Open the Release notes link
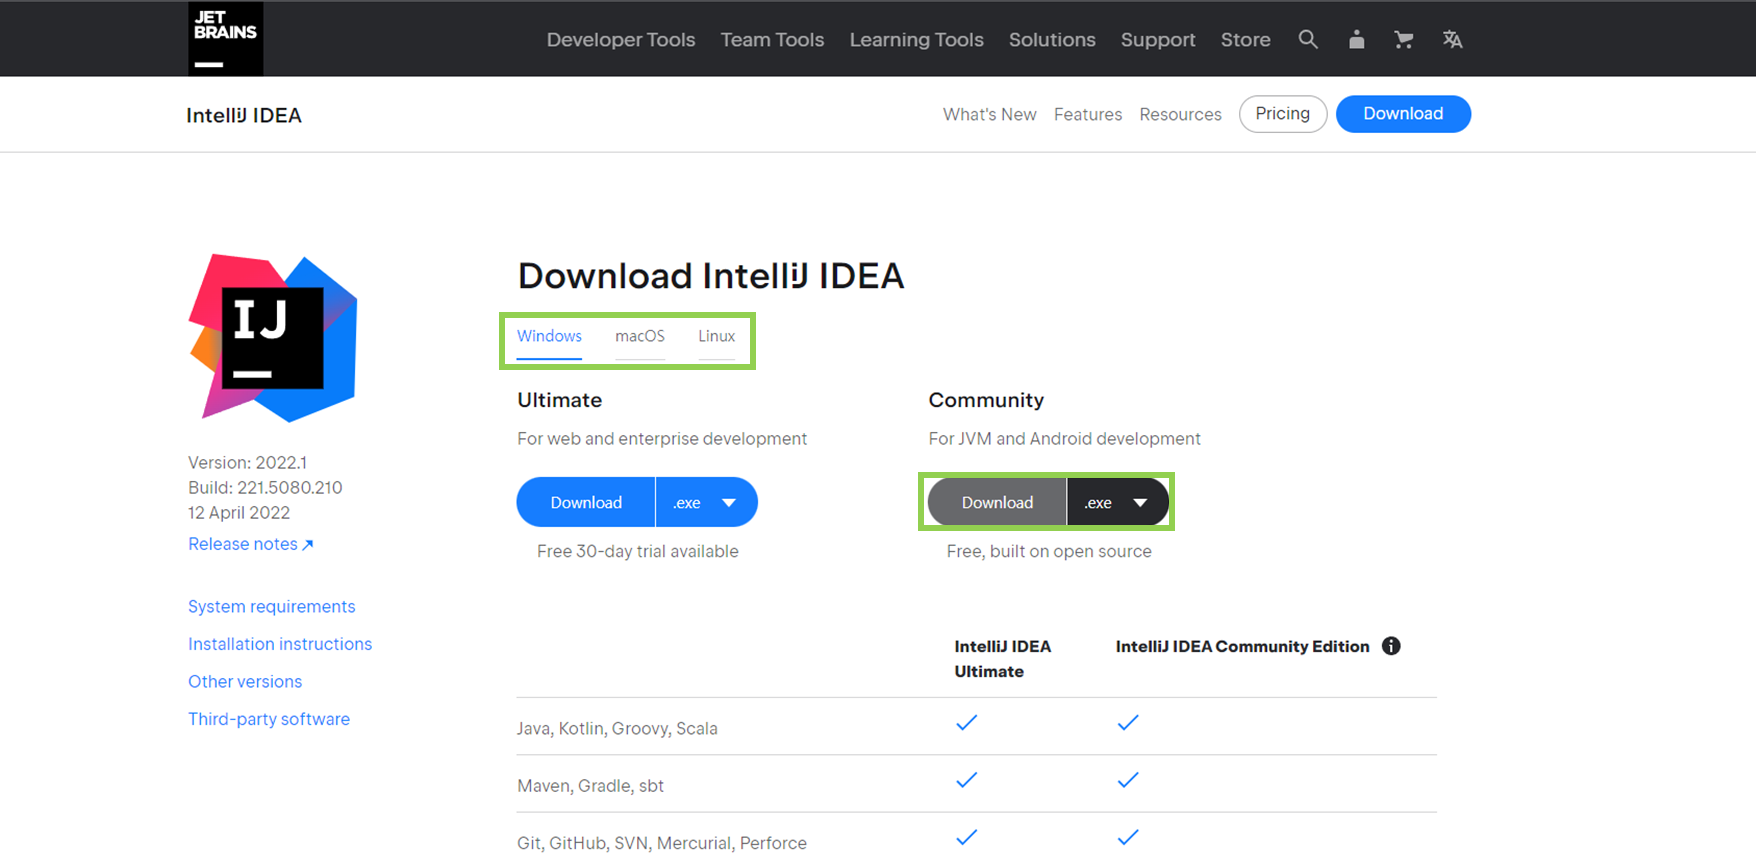This screenshot has height=861, width=1756. tap(251, 544)
